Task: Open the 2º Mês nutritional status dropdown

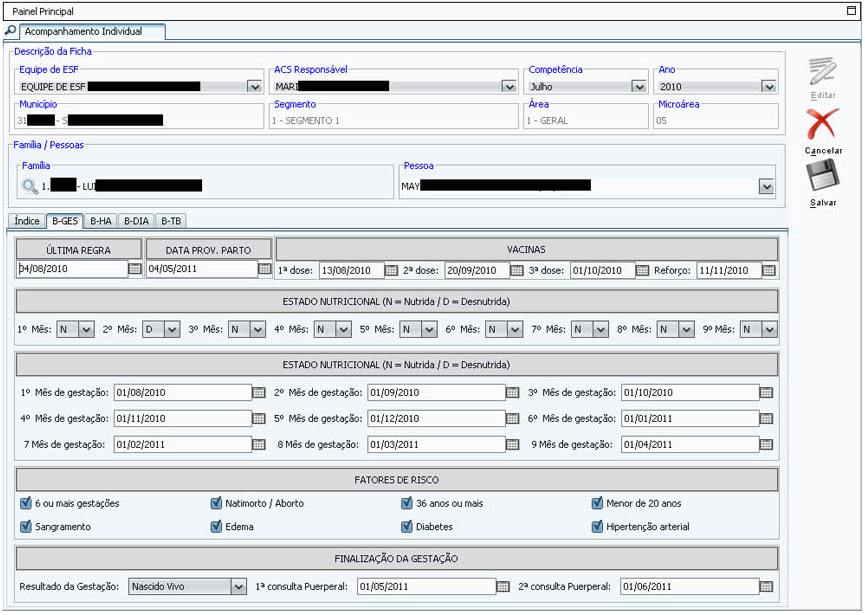Action: pyautogui.click(x=172, y=329)
